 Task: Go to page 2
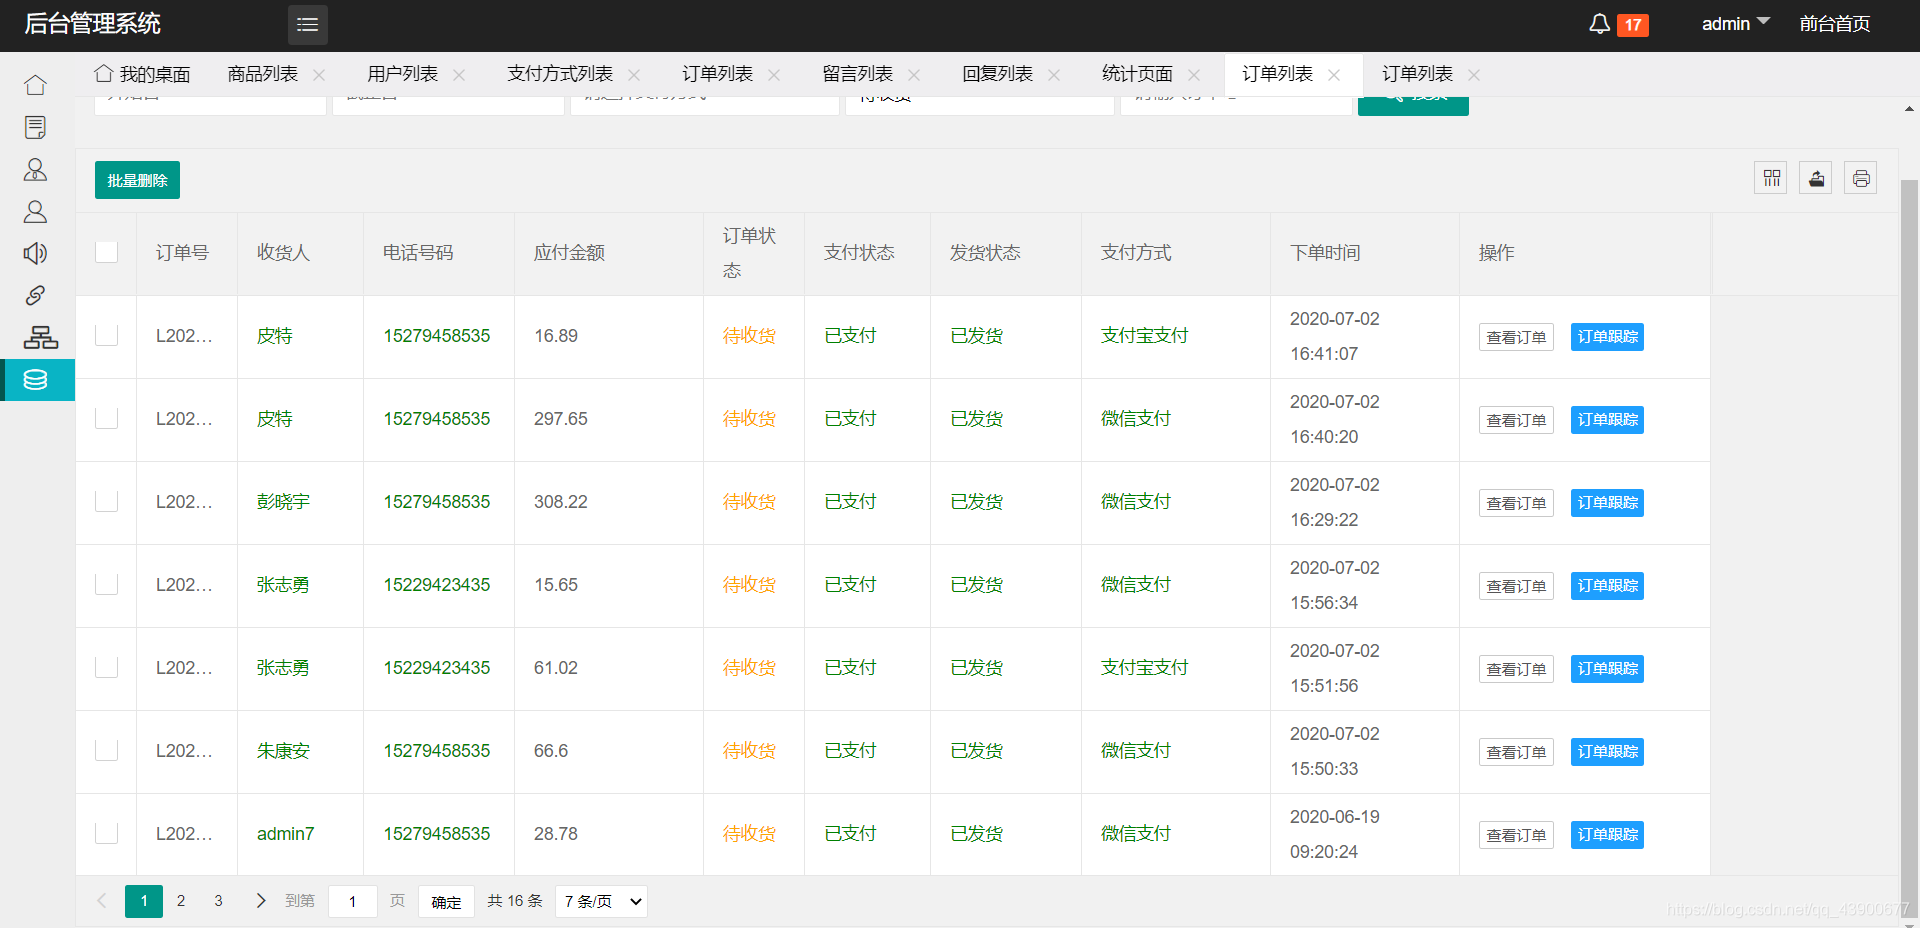pos(181,901)
